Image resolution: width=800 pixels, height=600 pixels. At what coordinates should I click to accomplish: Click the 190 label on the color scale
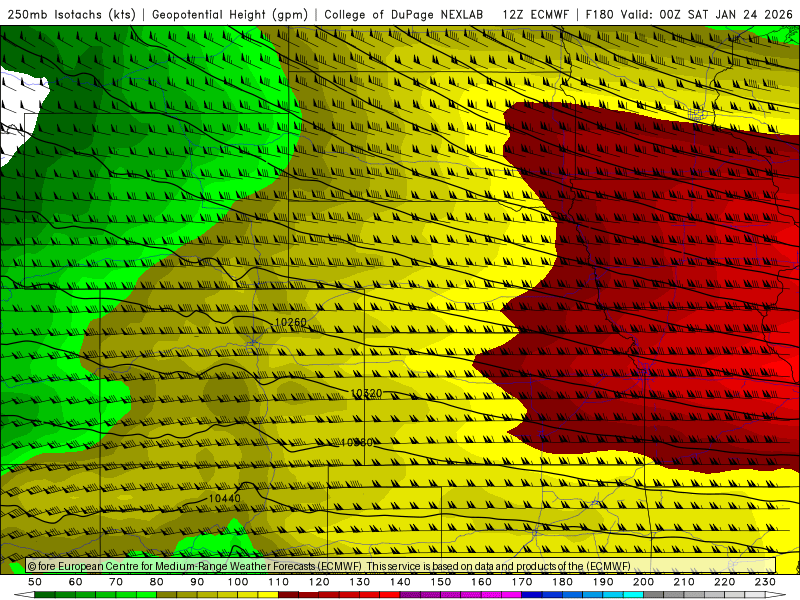pos(603,582)
